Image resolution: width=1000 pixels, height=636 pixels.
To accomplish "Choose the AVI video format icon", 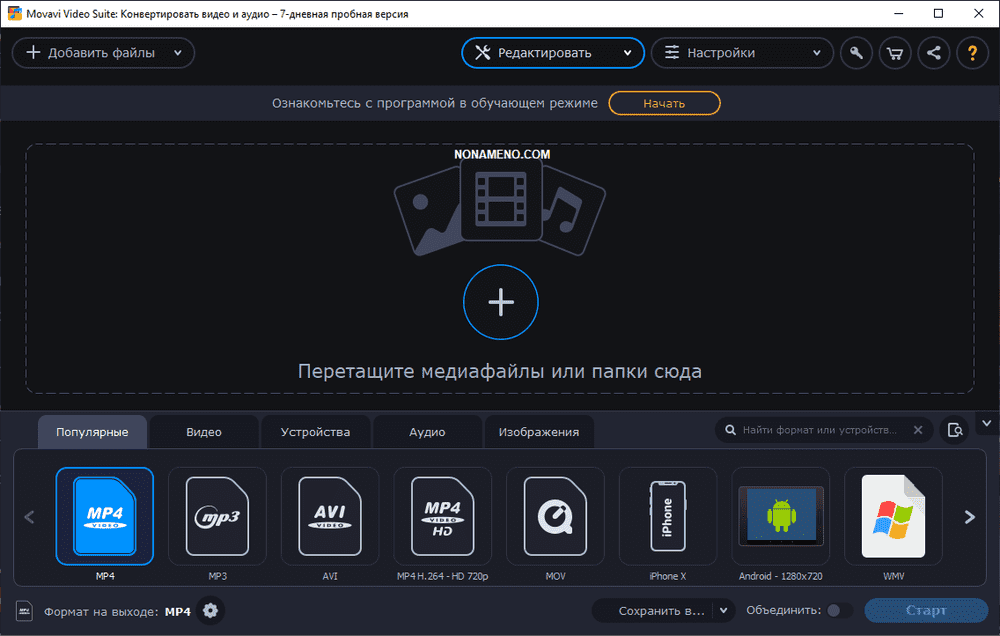I will pos(329,516).
